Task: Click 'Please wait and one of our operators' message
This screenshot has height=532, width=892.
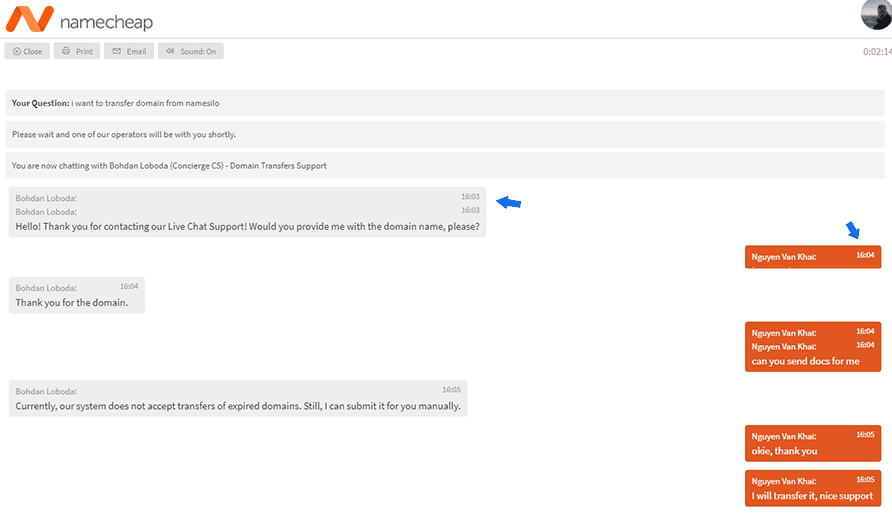Action: tap(445, 134)
